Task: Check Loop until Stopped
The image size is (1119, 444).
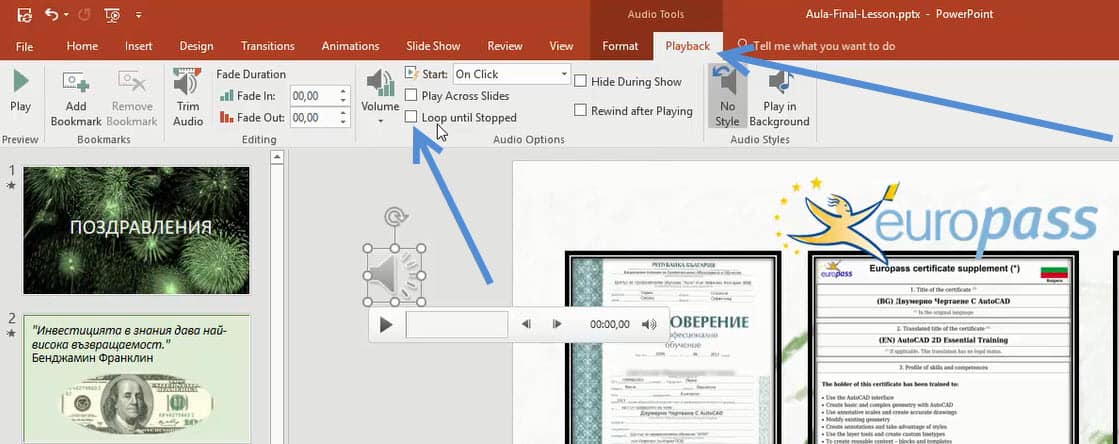Action: coord(411,117)
